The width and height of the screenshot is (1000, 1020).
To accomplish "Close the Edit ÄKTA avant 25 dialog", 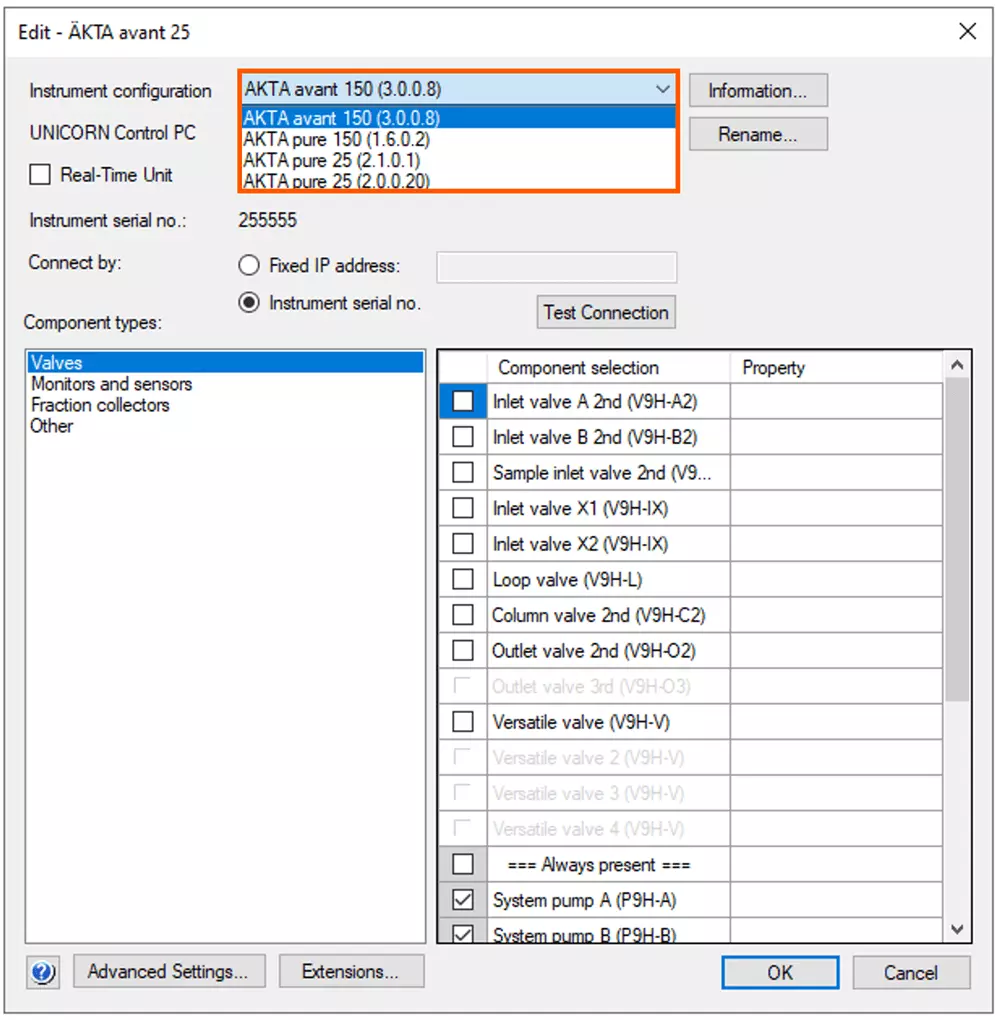I will click(x=967, y=32).
